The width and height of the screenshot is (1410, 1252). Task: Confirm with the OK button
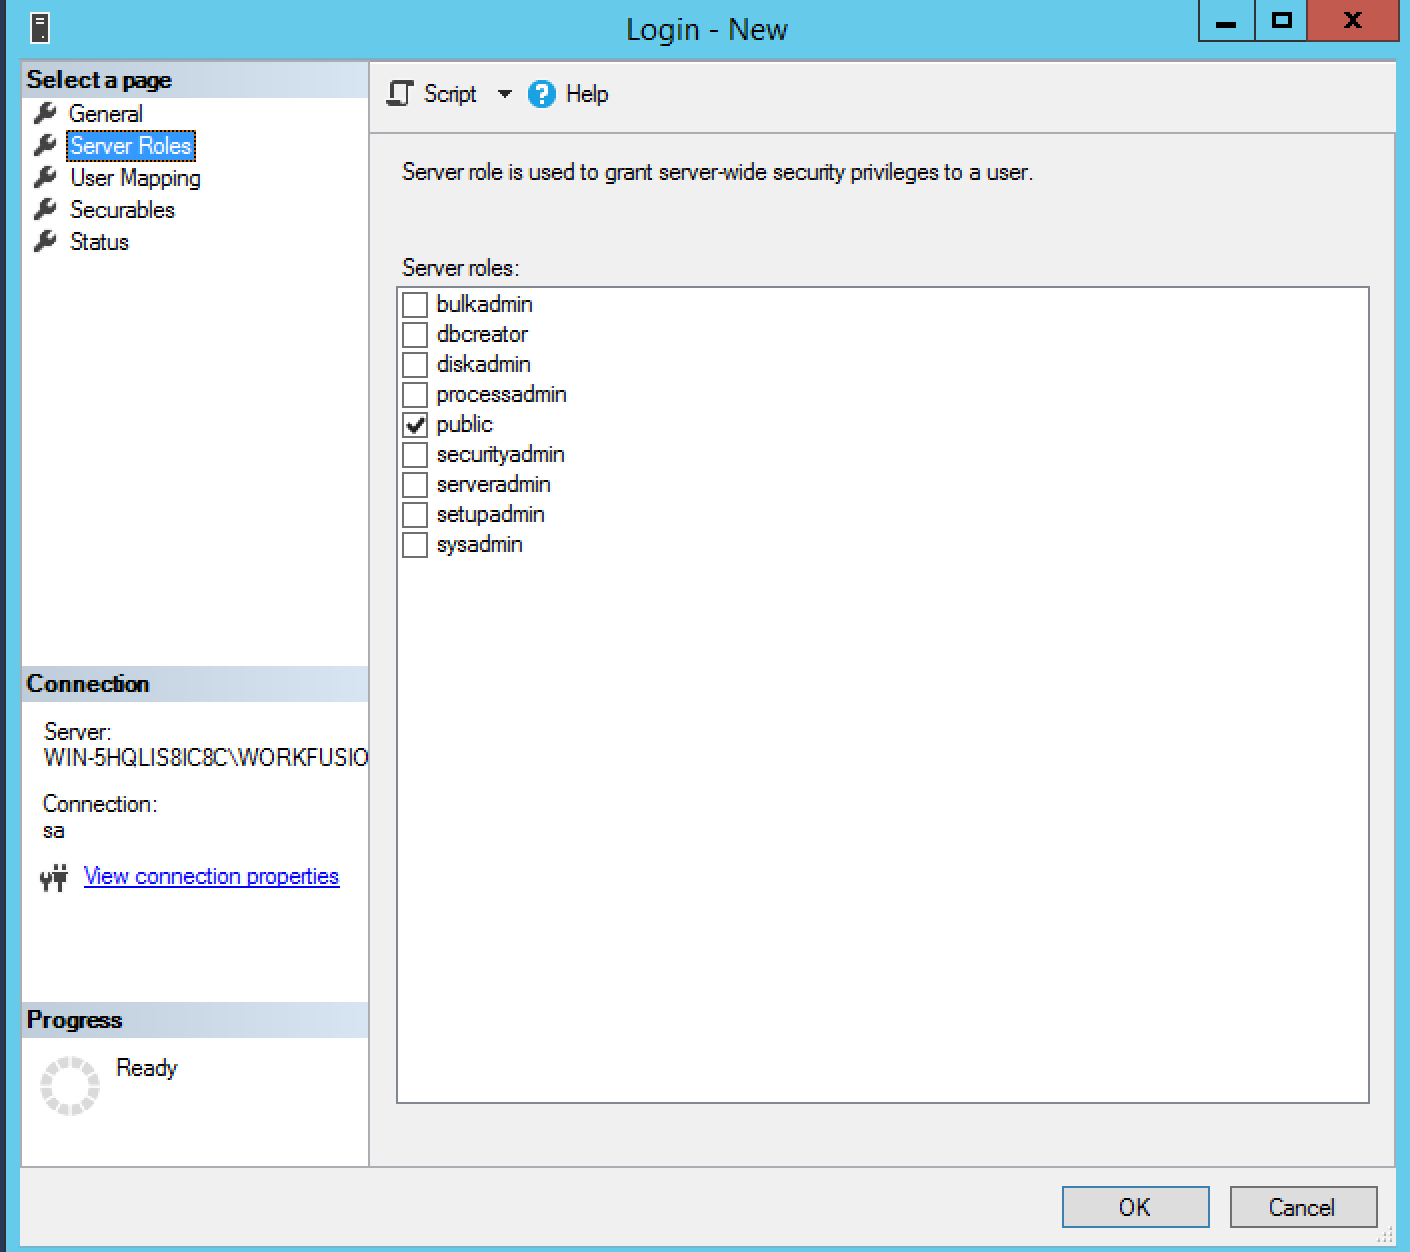coord(1135,1207)
